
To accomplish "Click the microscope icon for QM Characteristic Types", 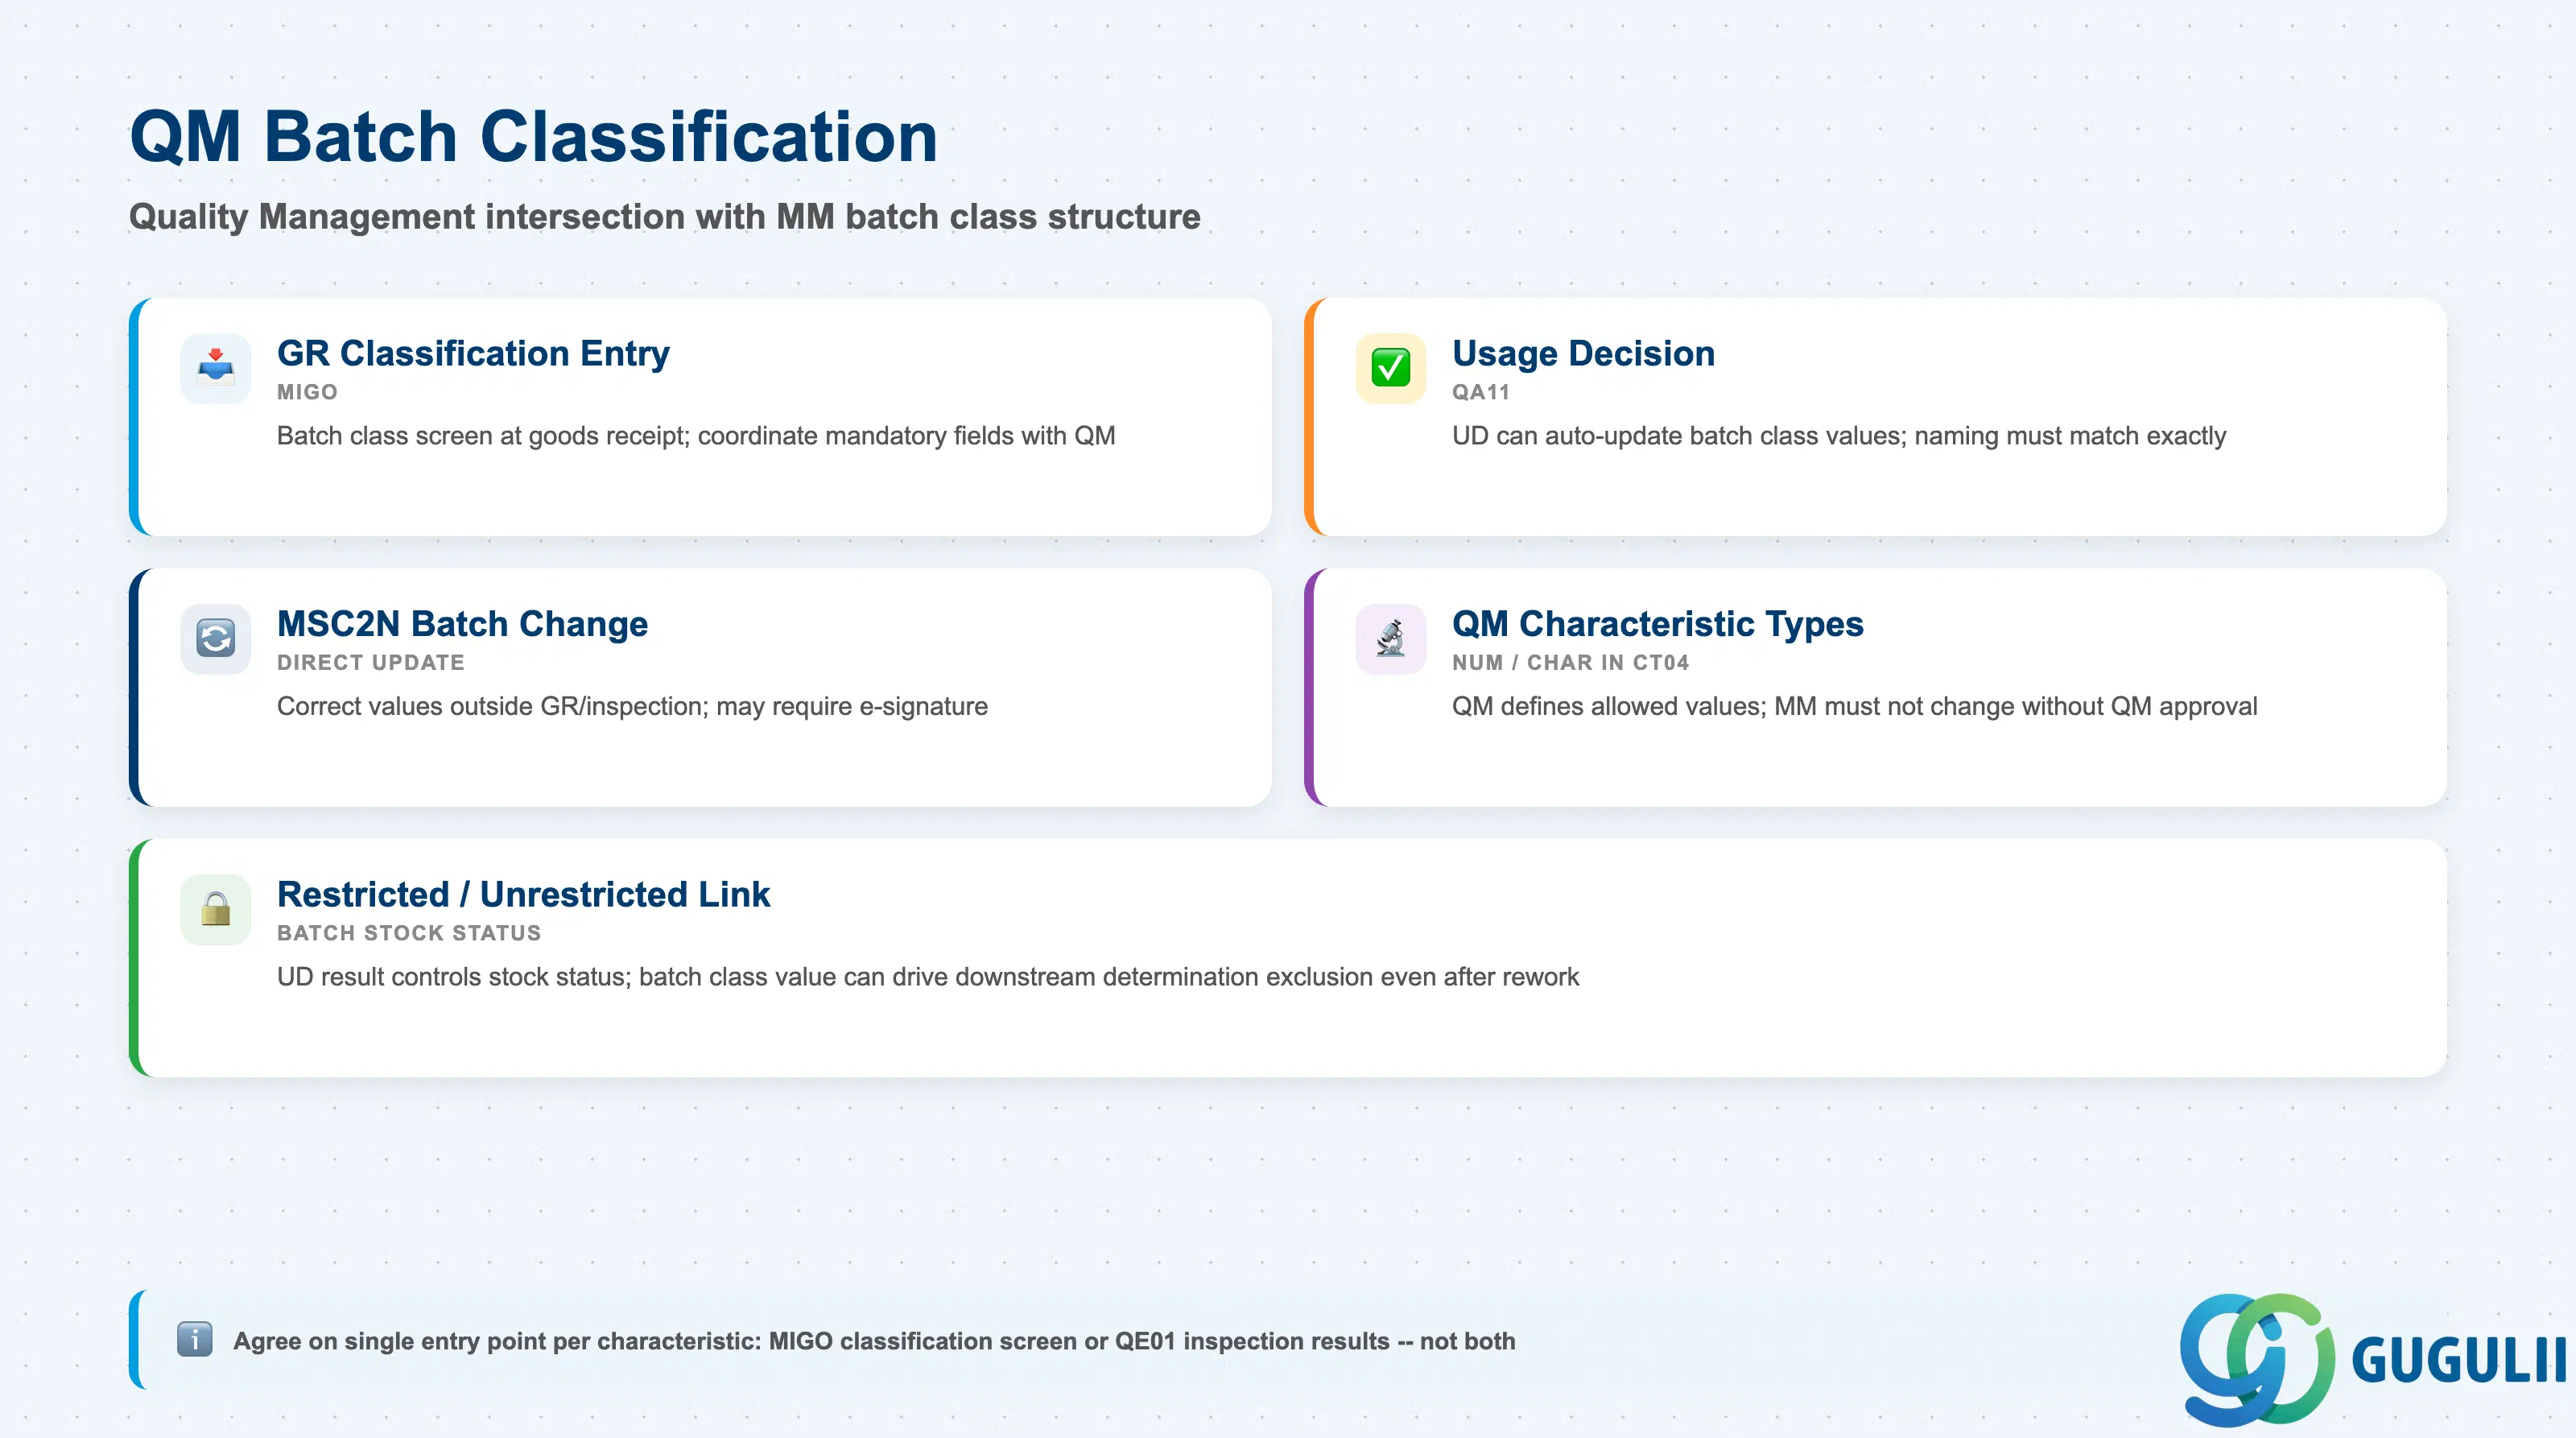I will (x=1390, y=639).
